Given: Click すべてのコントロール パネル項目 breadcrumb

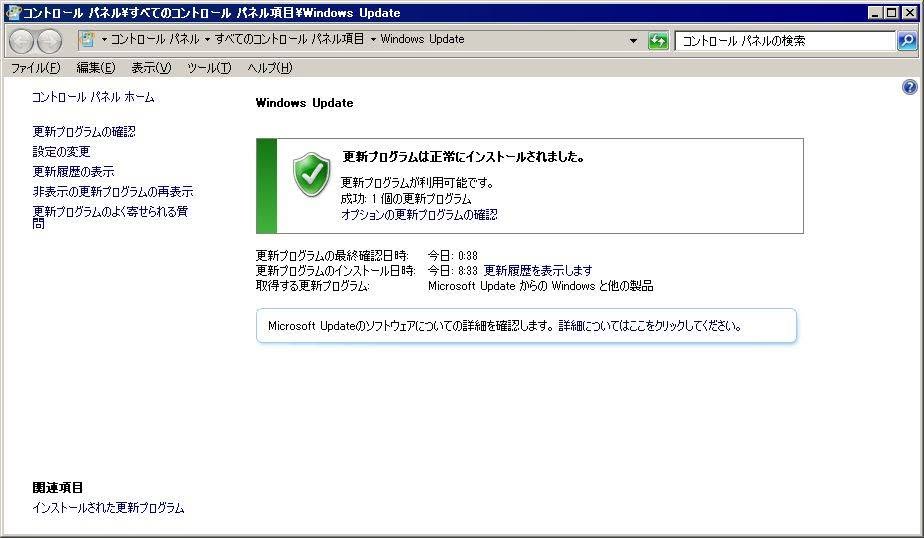Looking at the screenshot, I should [289, 39].
